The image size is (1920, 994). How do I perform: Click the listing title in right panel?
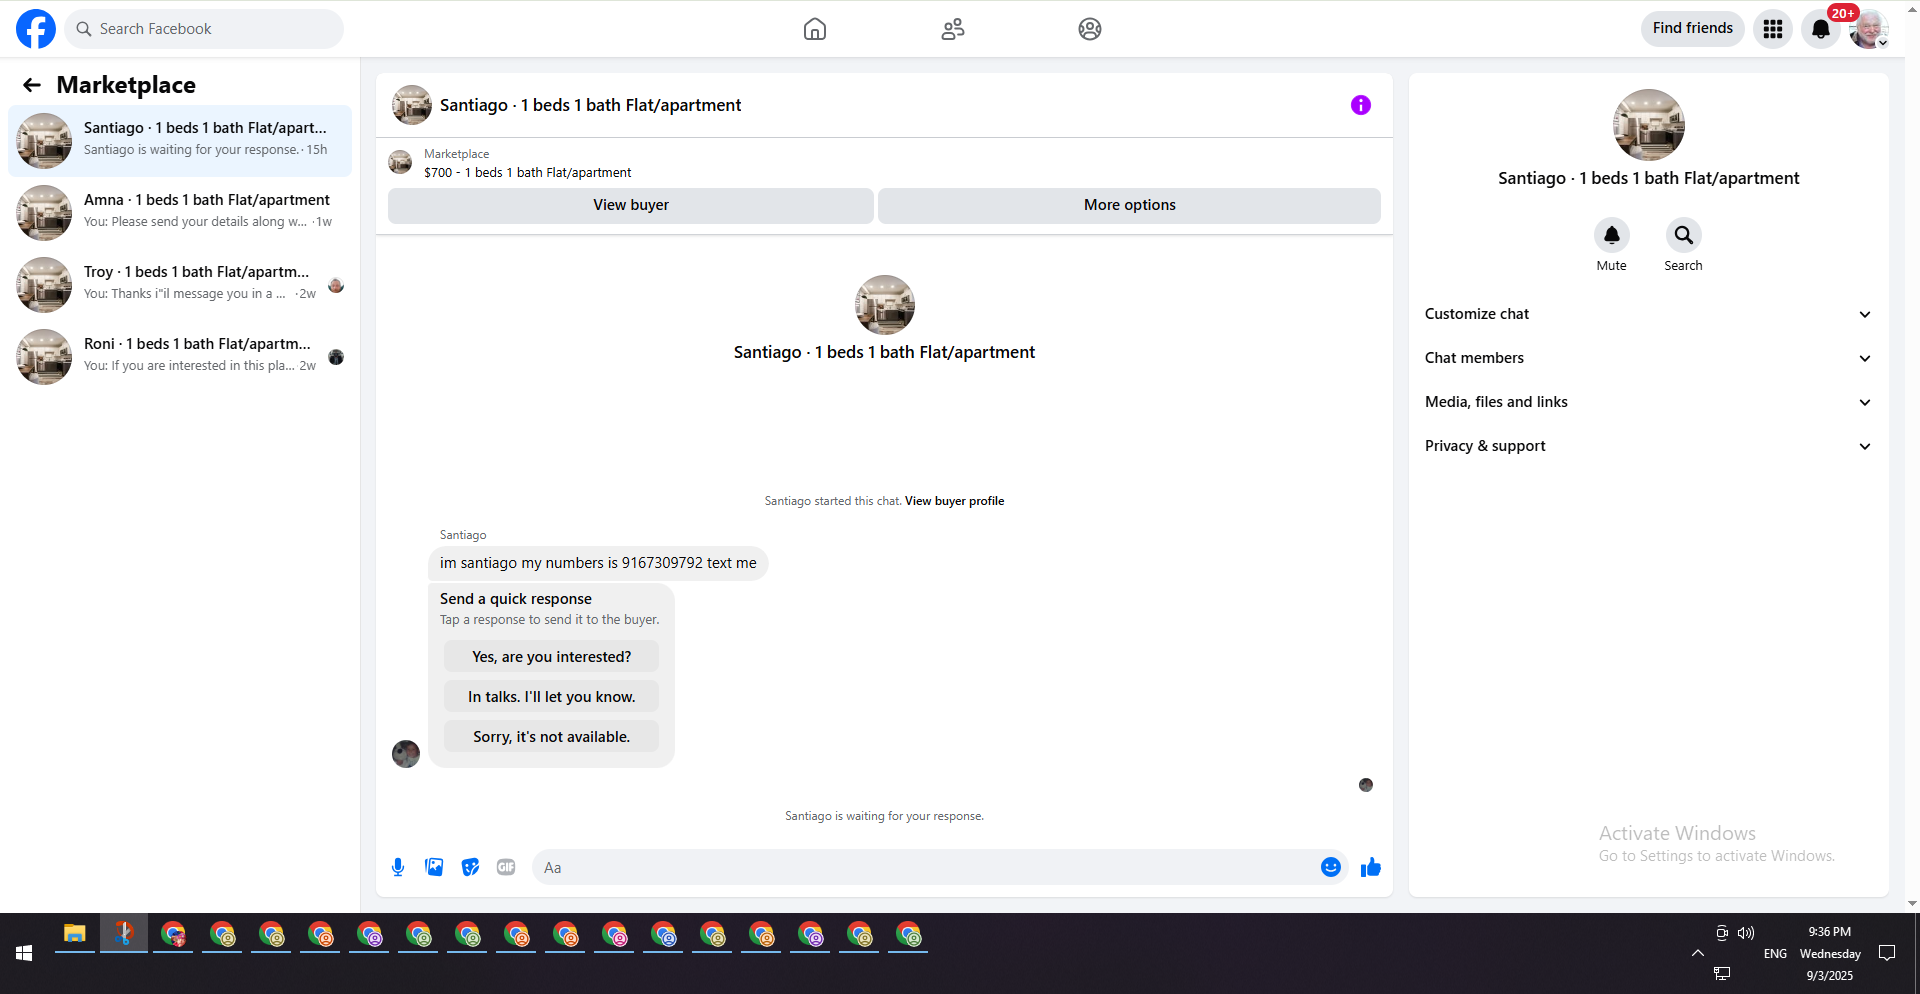pyautogui.click(x=1649, y=178)
